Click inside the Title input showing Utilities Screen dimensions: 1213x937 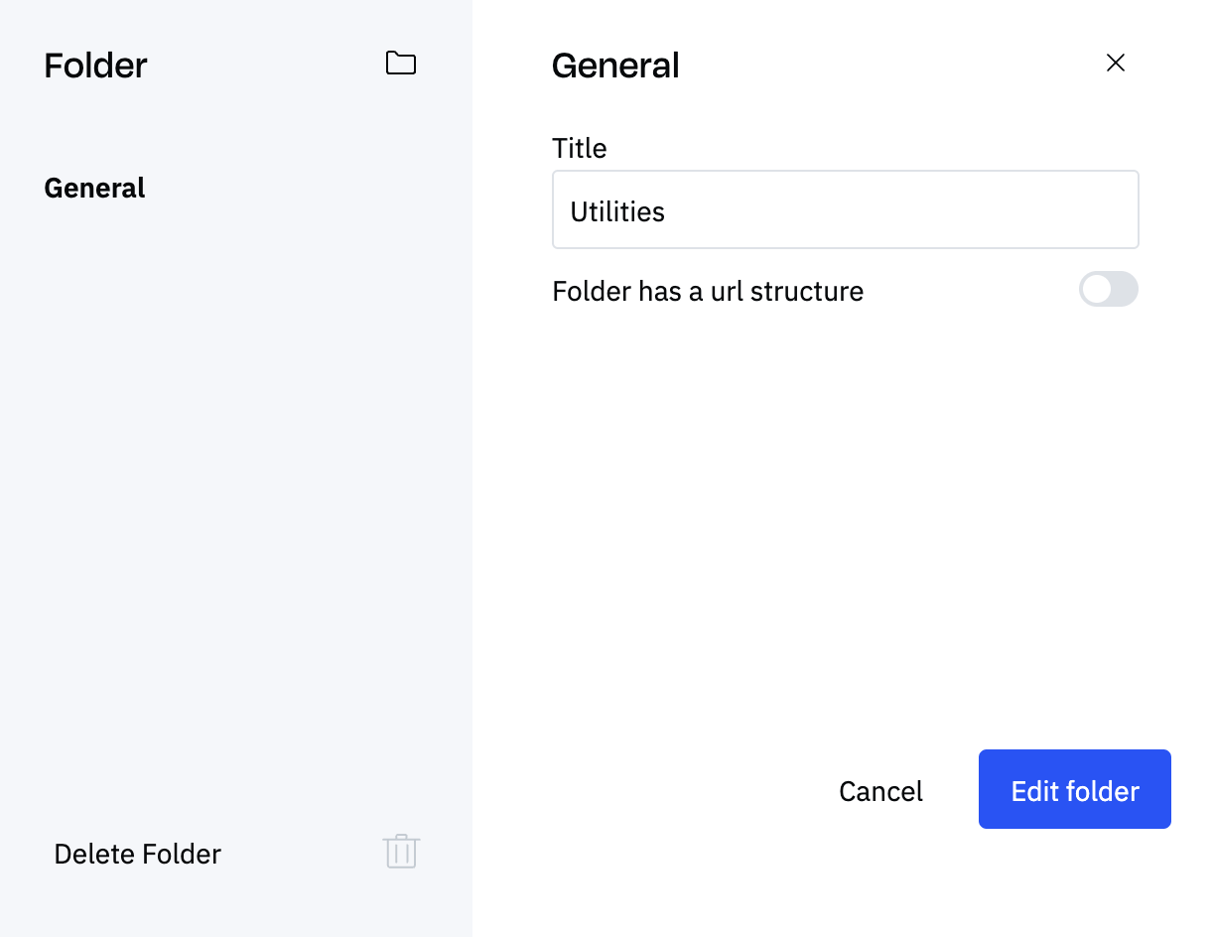coord(845,209)
